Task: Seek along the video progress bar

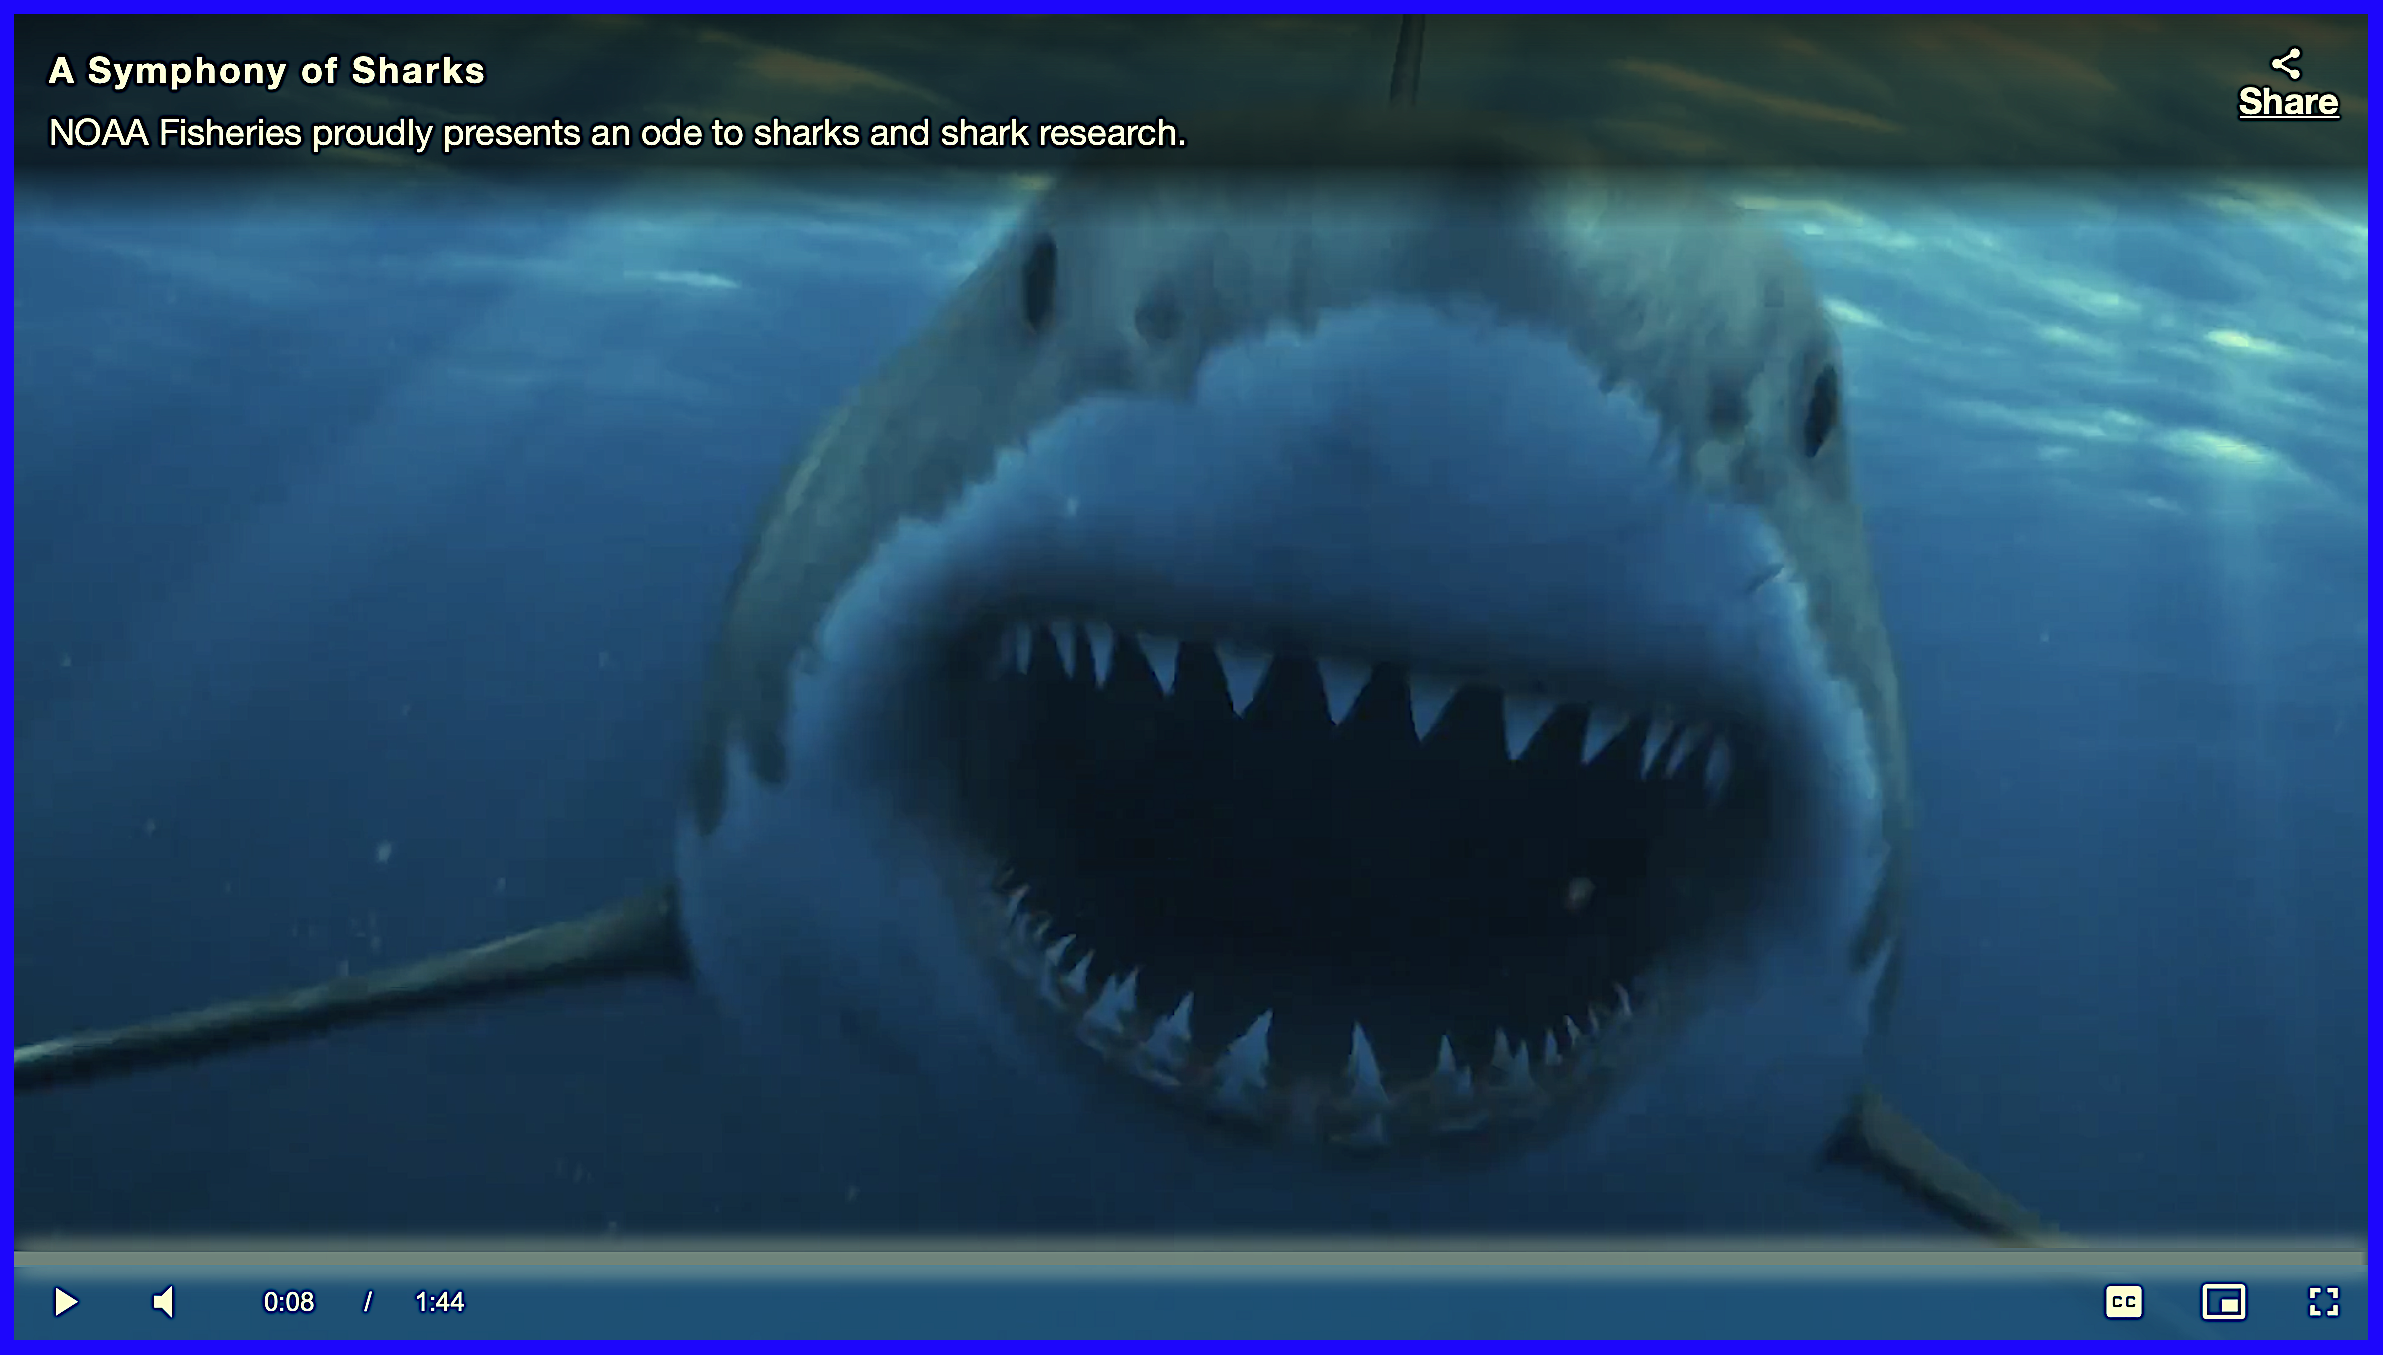Action: point(1190,1259)
